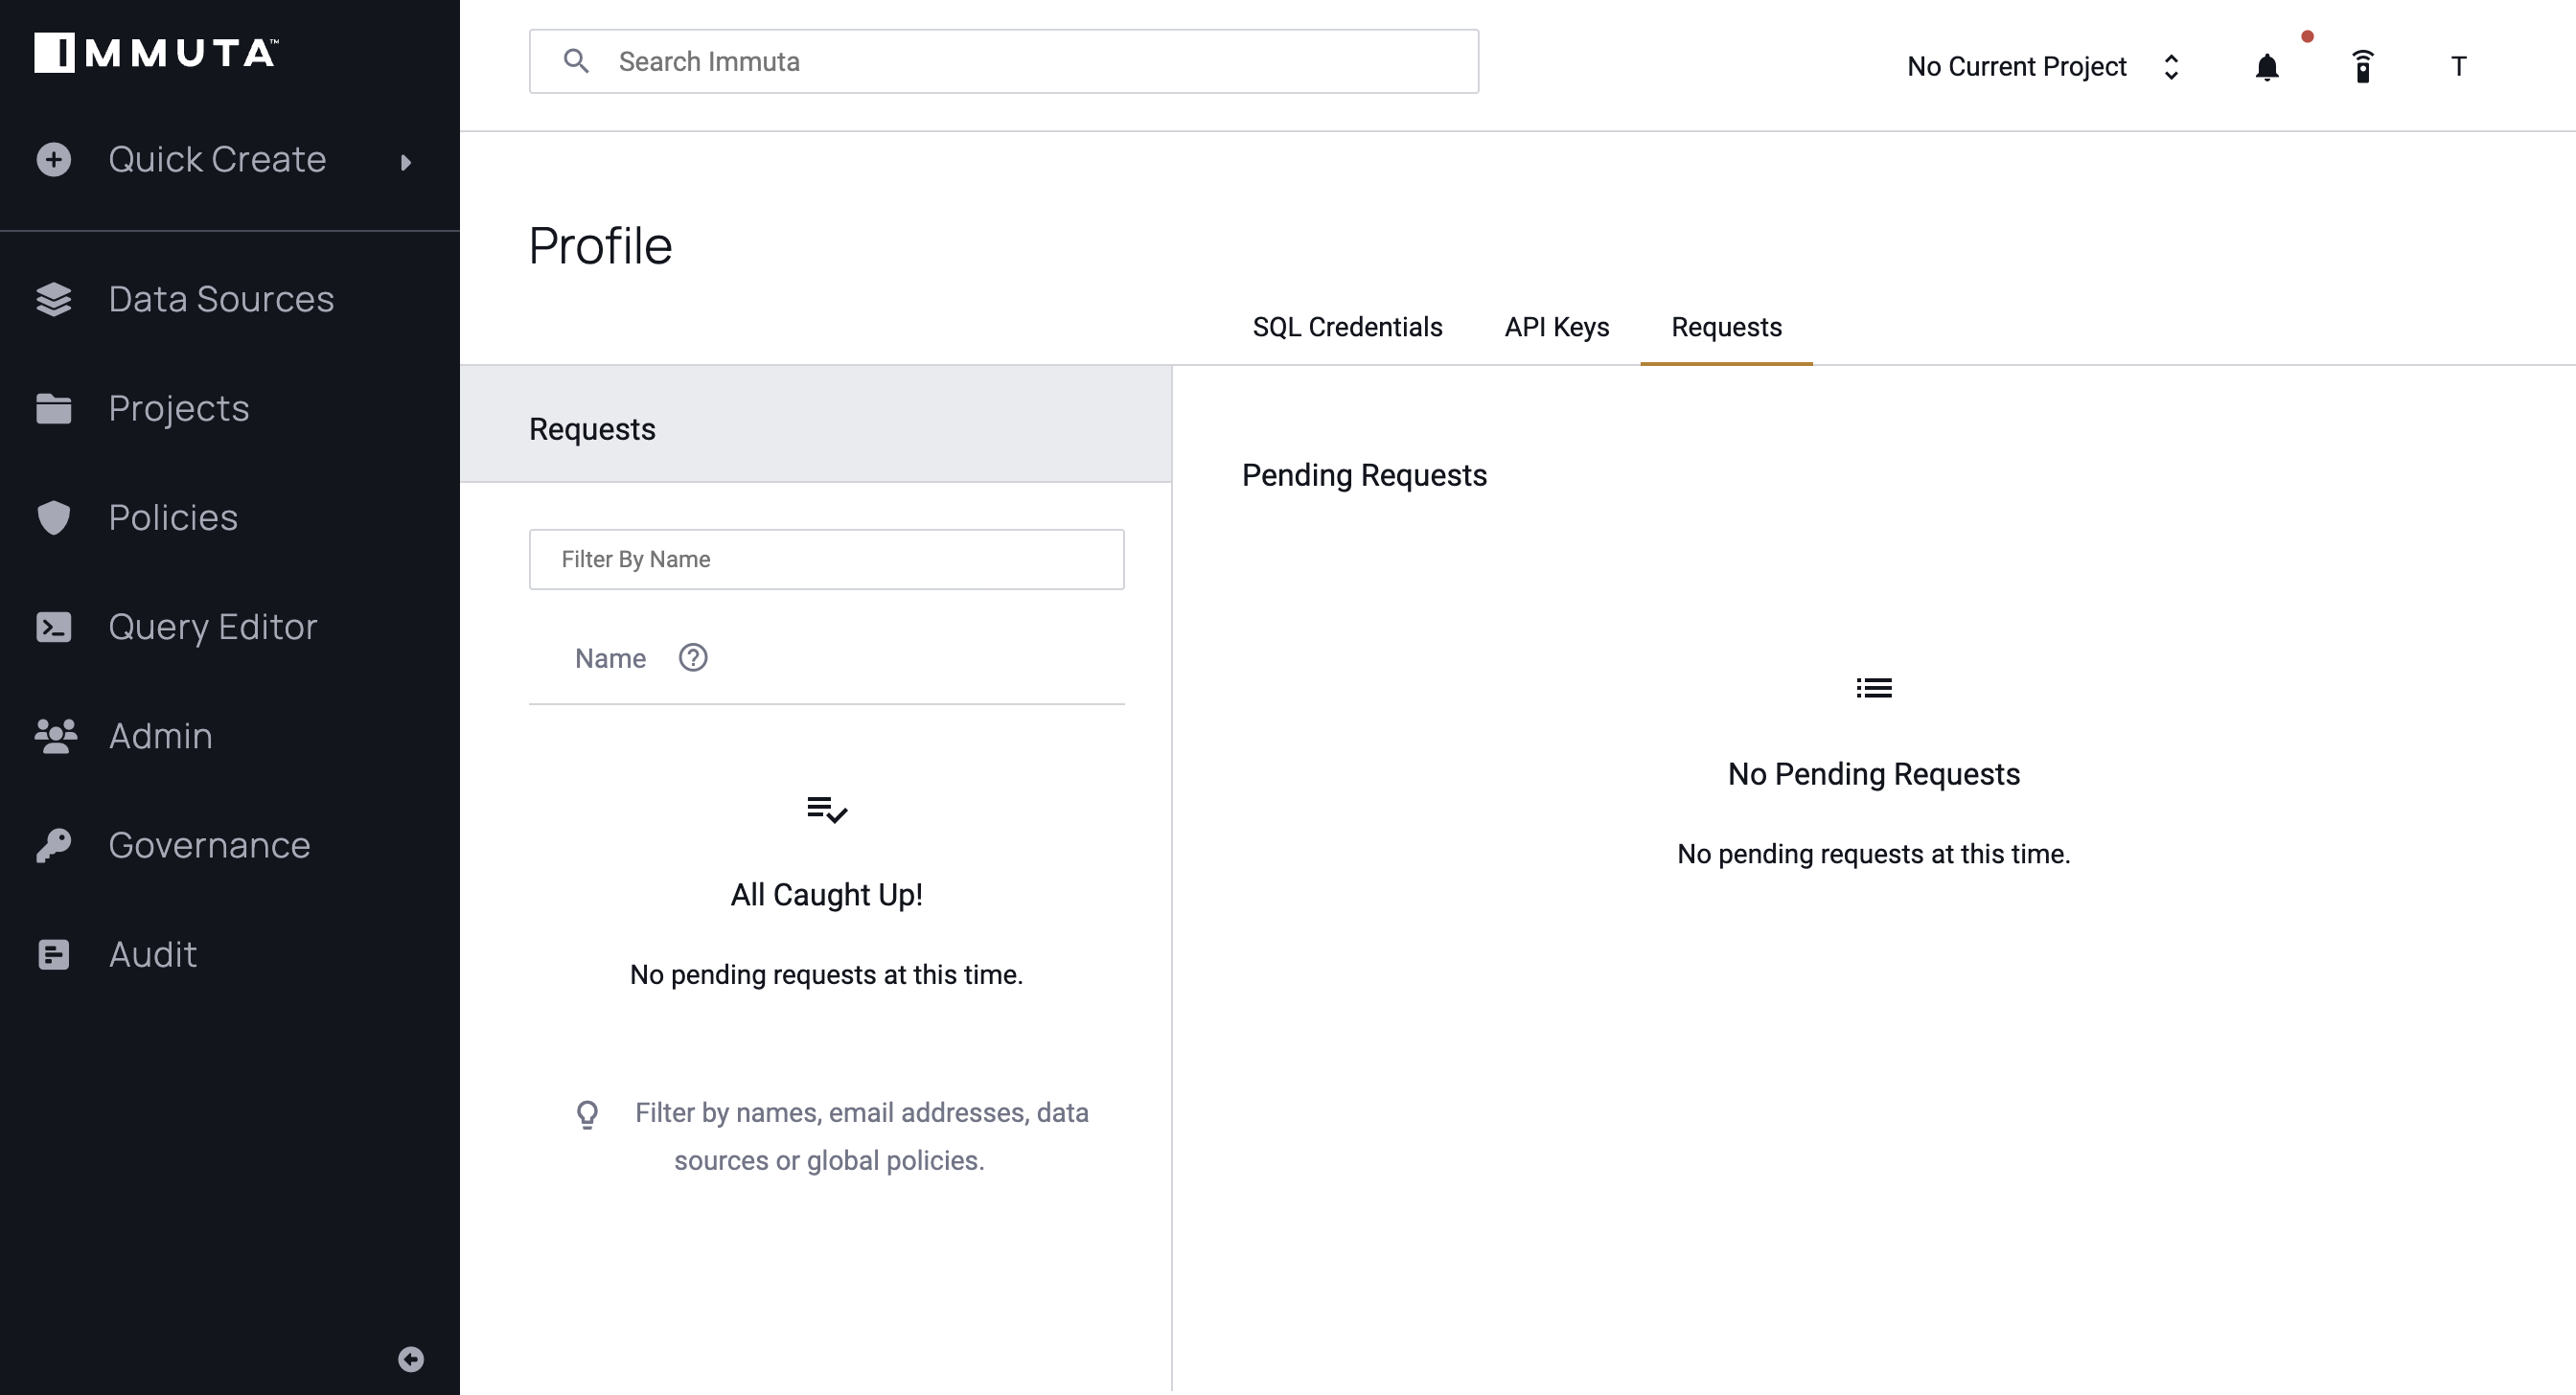Open Governance page
The image size is (2576, 1395).
(x=210, y=845)
